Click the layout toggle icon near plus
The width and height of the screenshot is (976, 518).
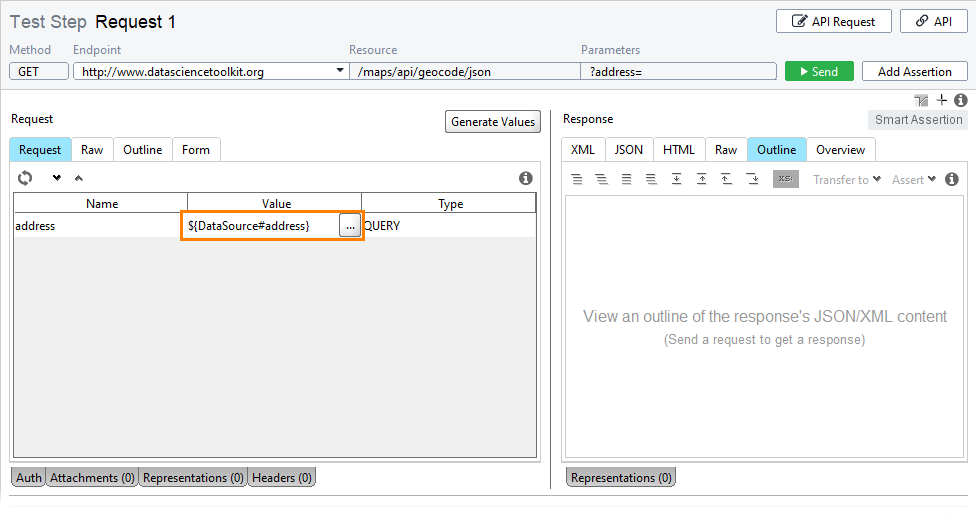point(921,100)
